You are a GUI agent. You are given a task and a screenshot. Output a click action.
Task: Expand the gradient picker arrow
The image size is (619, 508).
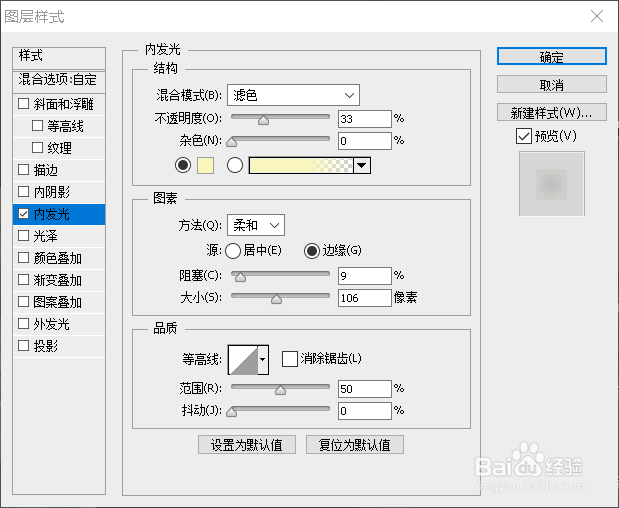click(362, 165)
